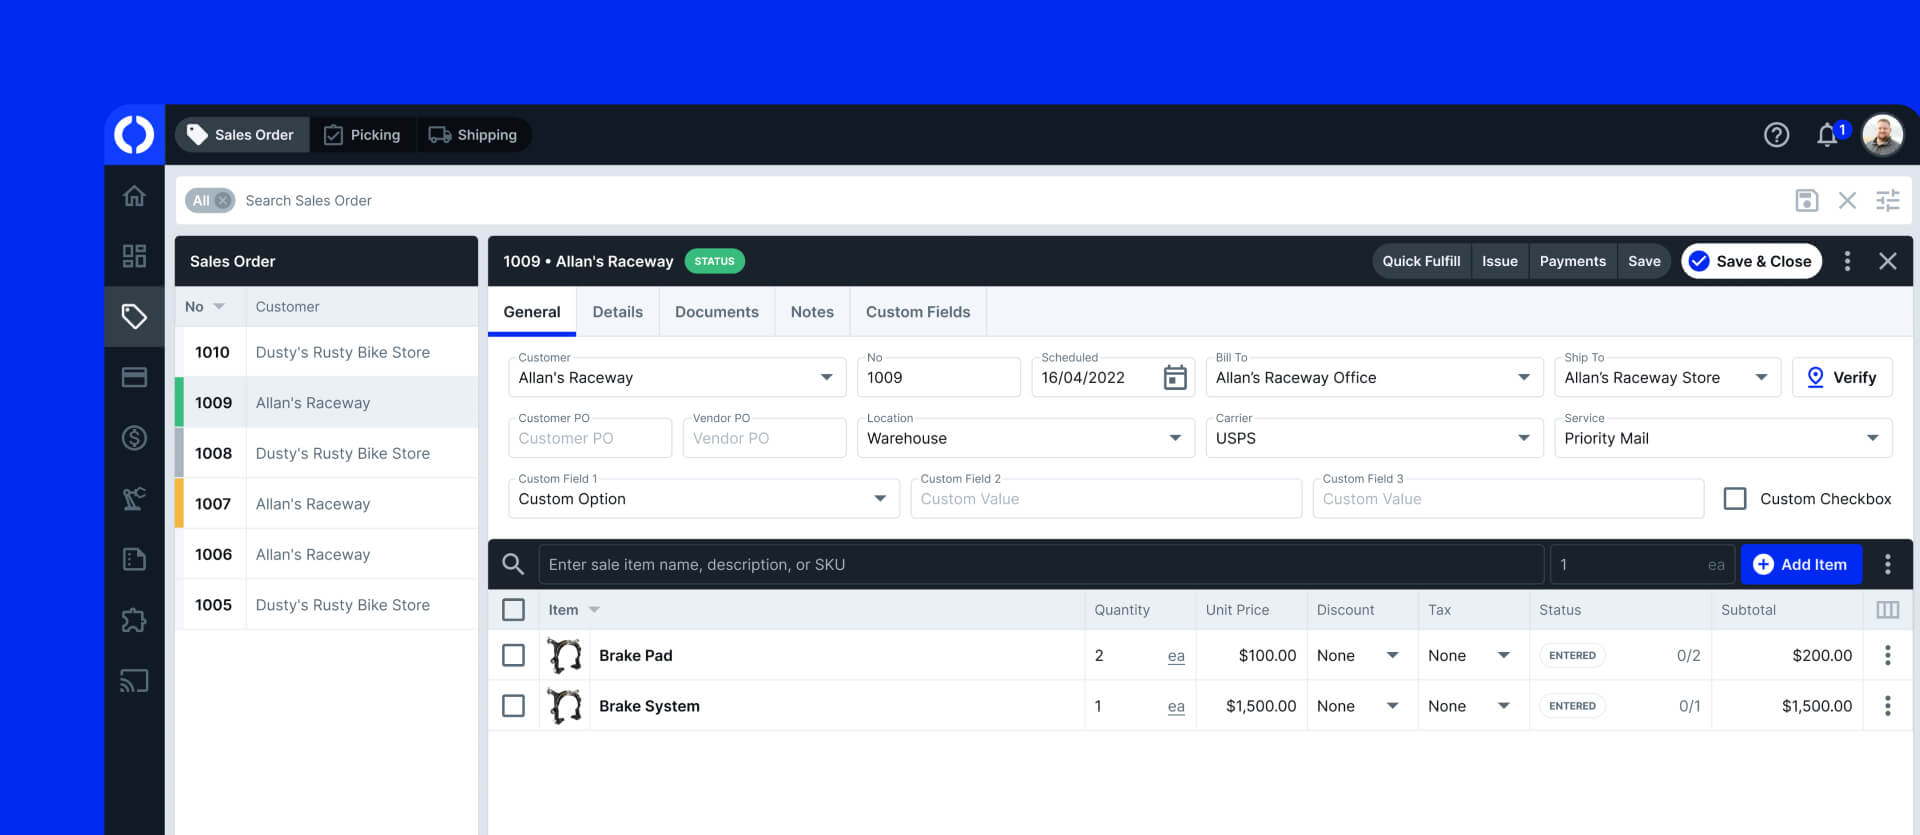
Task: Switch to the Documents tab
Action: point(716,312)
